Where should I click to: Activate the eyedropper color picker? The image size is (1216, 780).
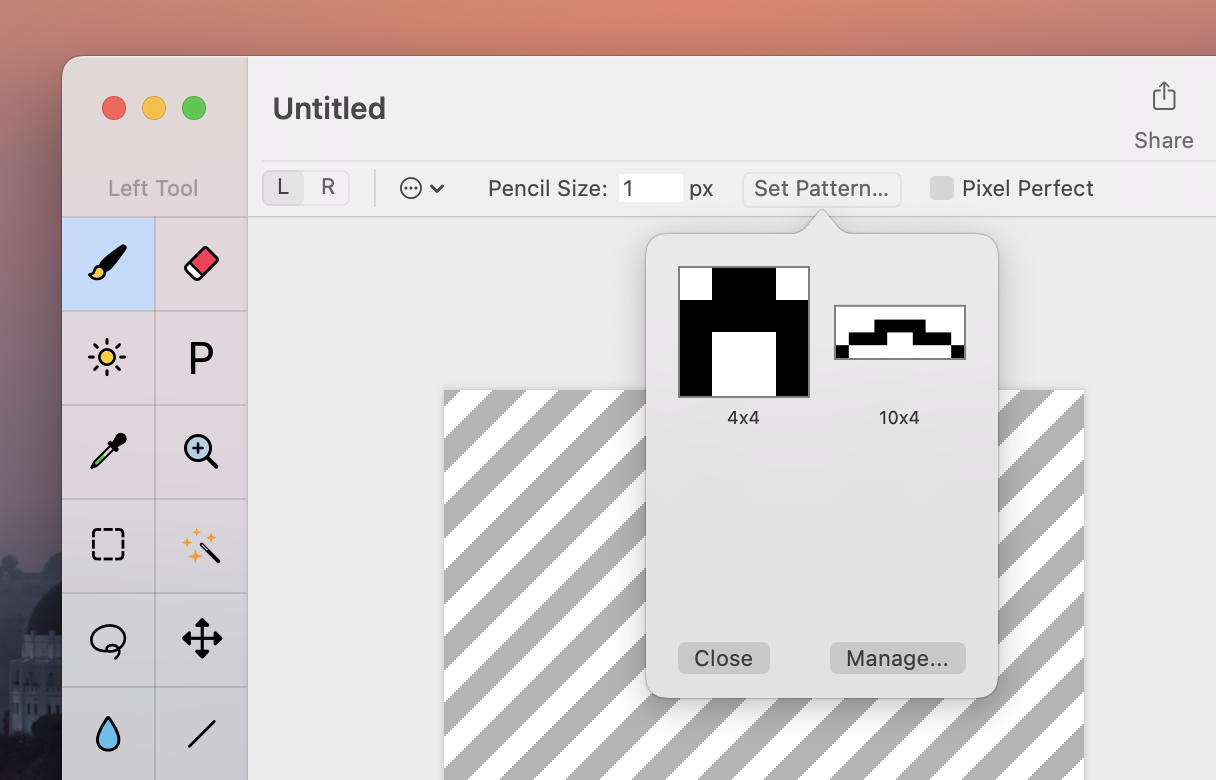point(108,451)
